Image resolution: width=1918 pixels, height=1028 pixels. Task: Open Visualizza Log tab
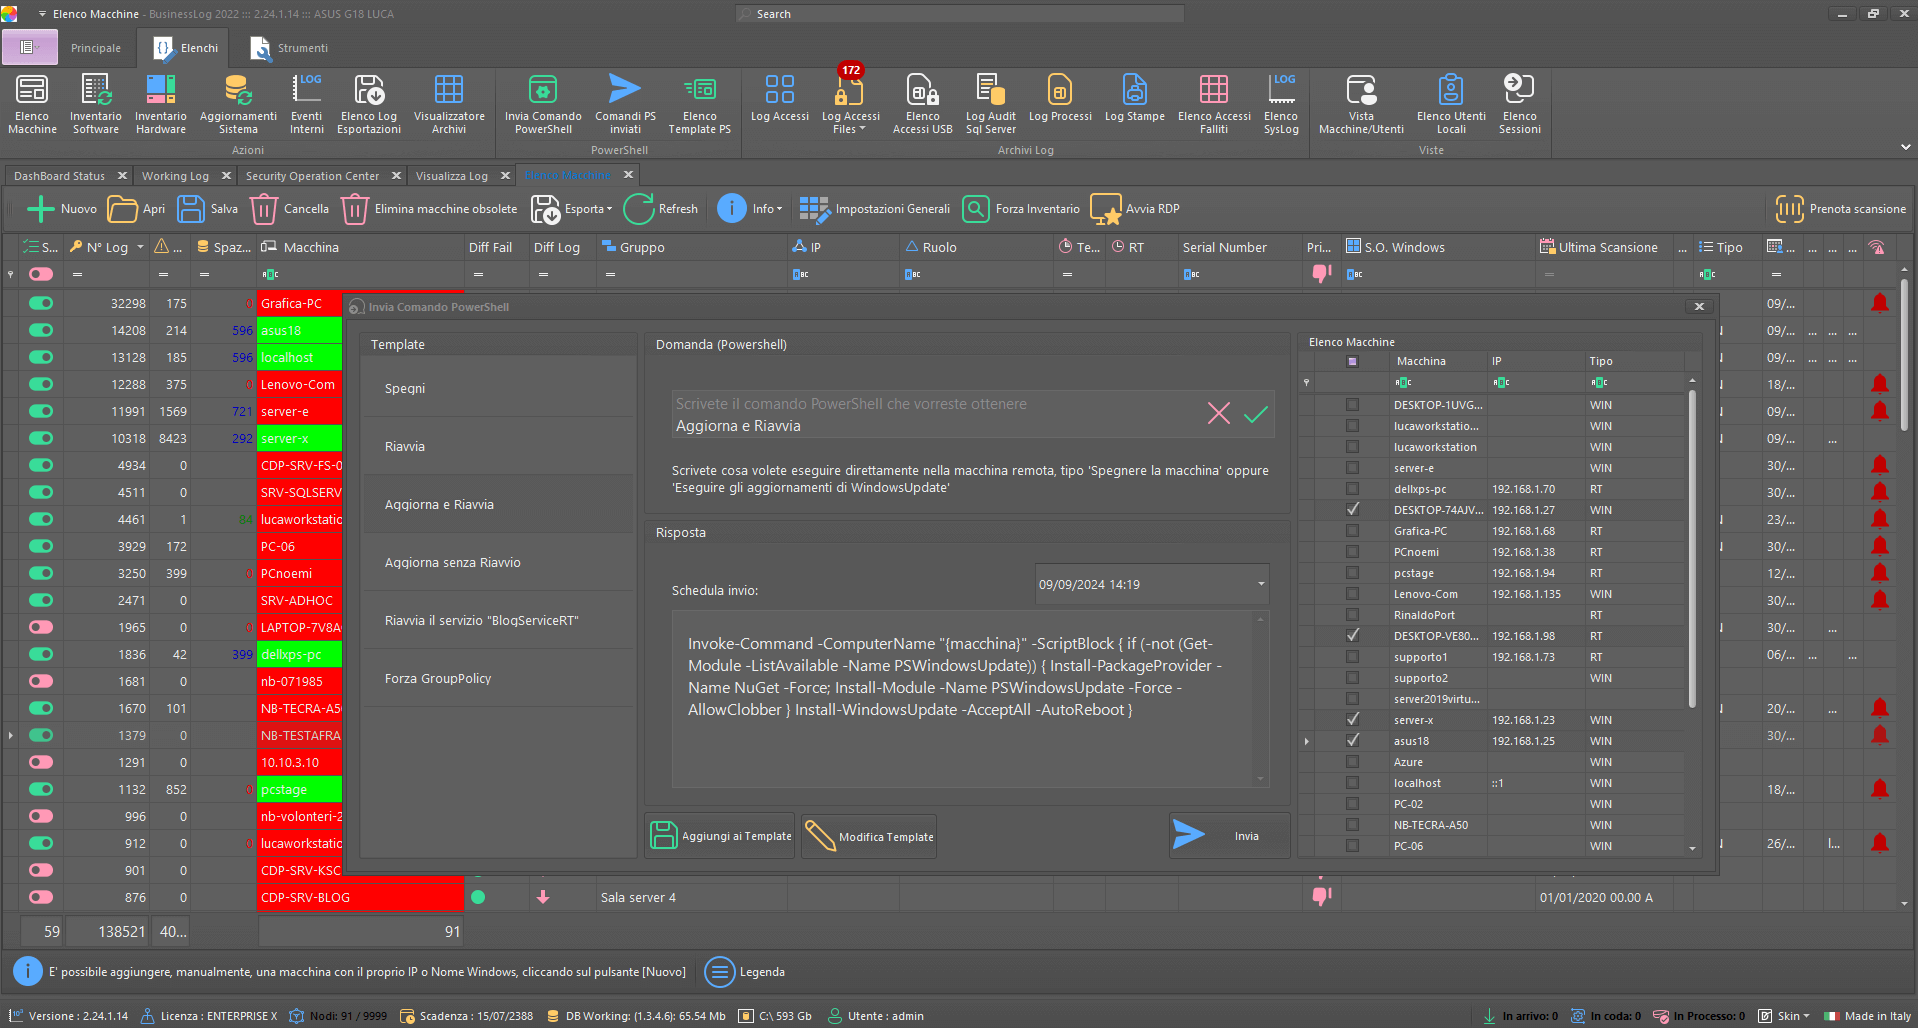coord(451,176)
